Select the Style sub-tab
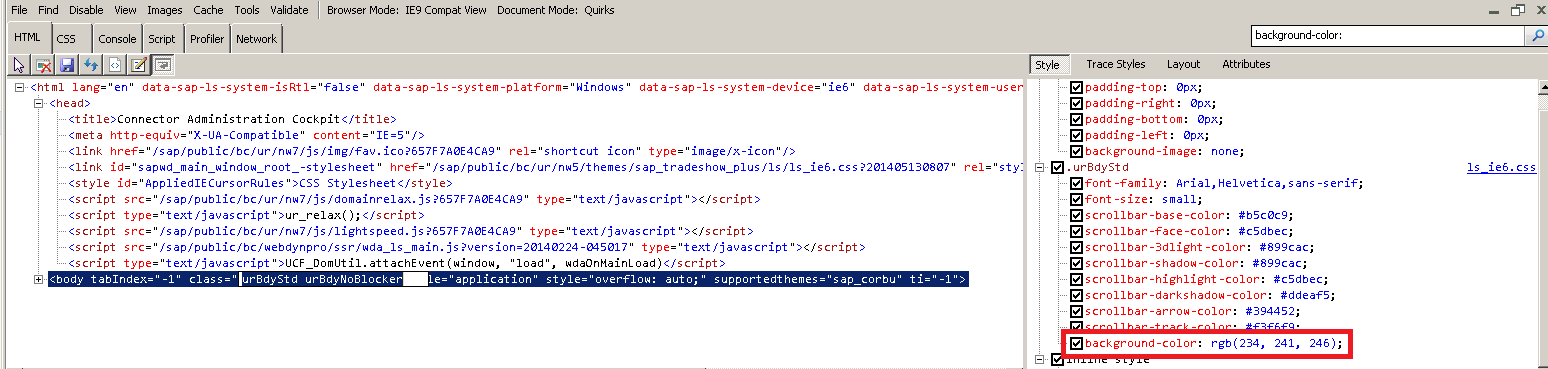Screen dimensions: 1548x369 (1048, 64)
